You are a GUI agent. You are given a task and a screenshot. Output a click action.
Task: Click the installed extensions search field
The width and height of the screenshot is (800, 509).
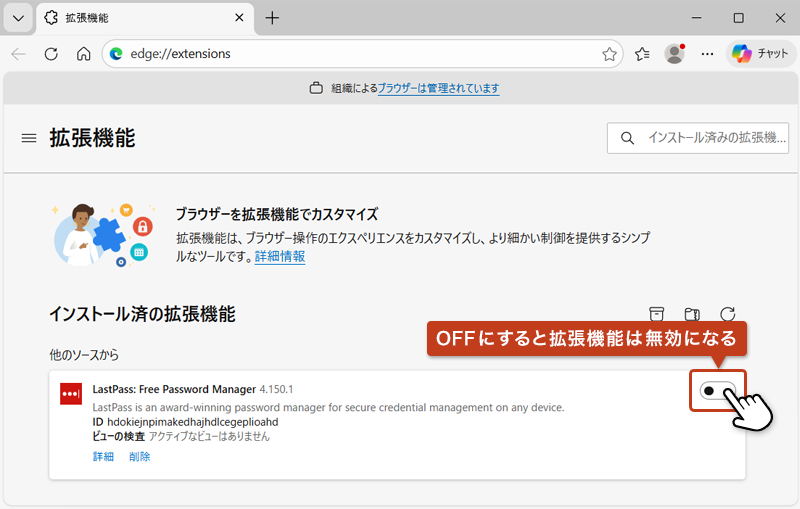[x=697, y=138]
